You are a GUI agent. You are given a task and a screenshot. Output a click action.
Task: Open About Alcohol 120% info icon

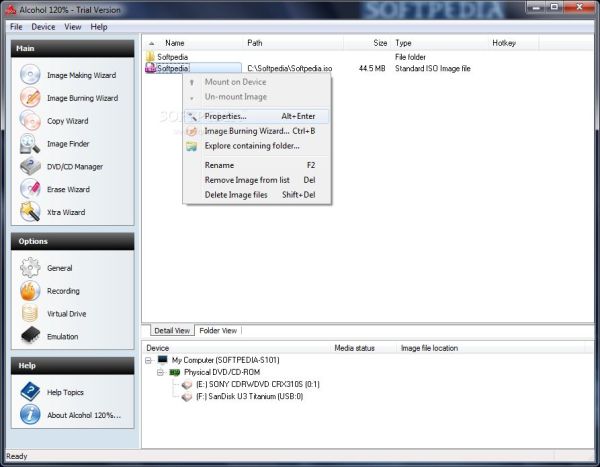coord(30,415)
